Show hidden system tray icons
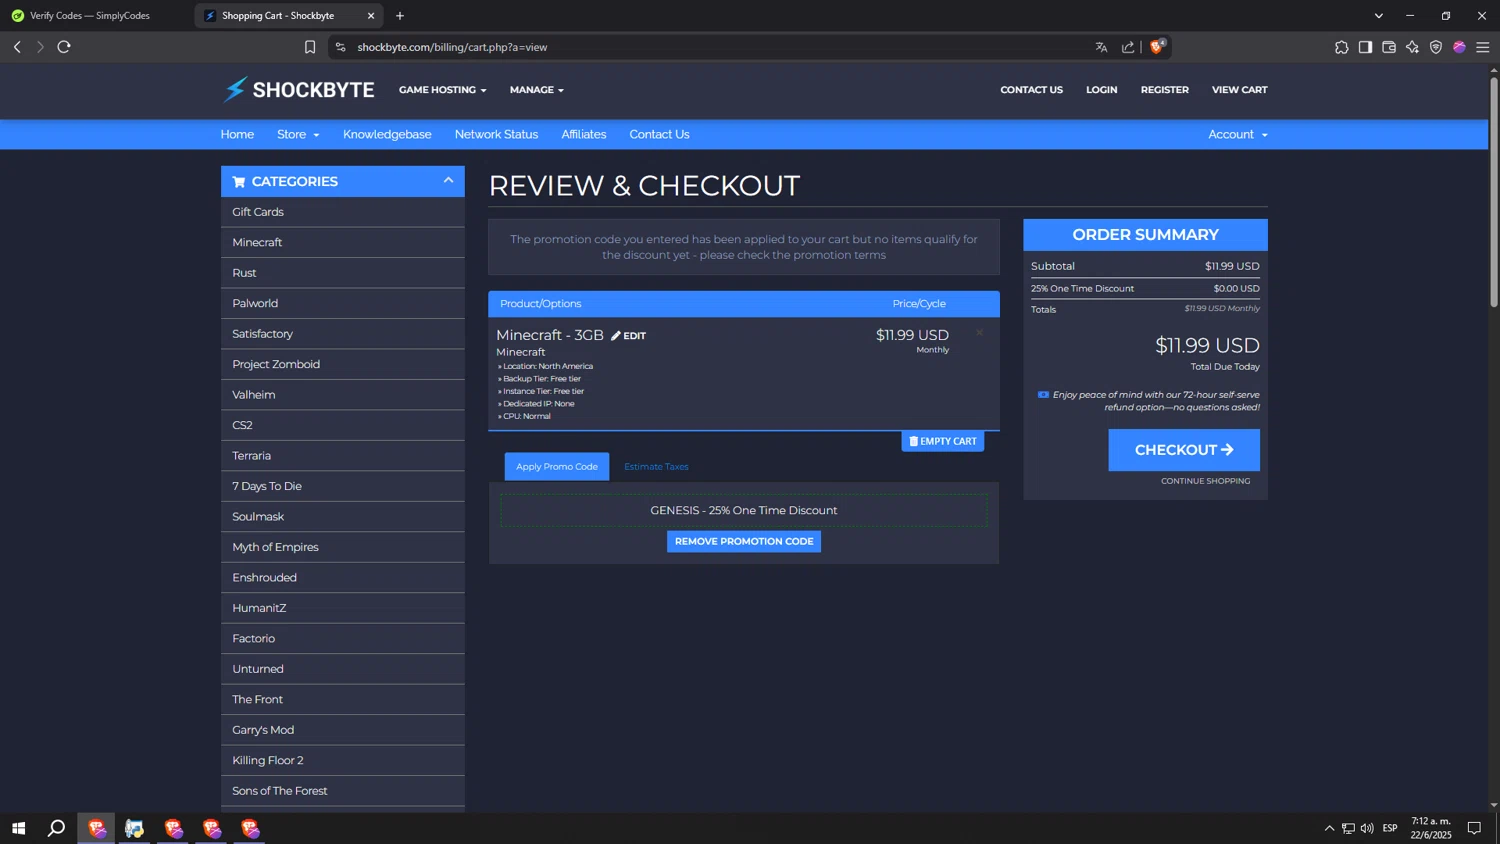Image resolution: width=1500 pixels, height=844 pixels. pyautogui.click(x=1329, y=828)
